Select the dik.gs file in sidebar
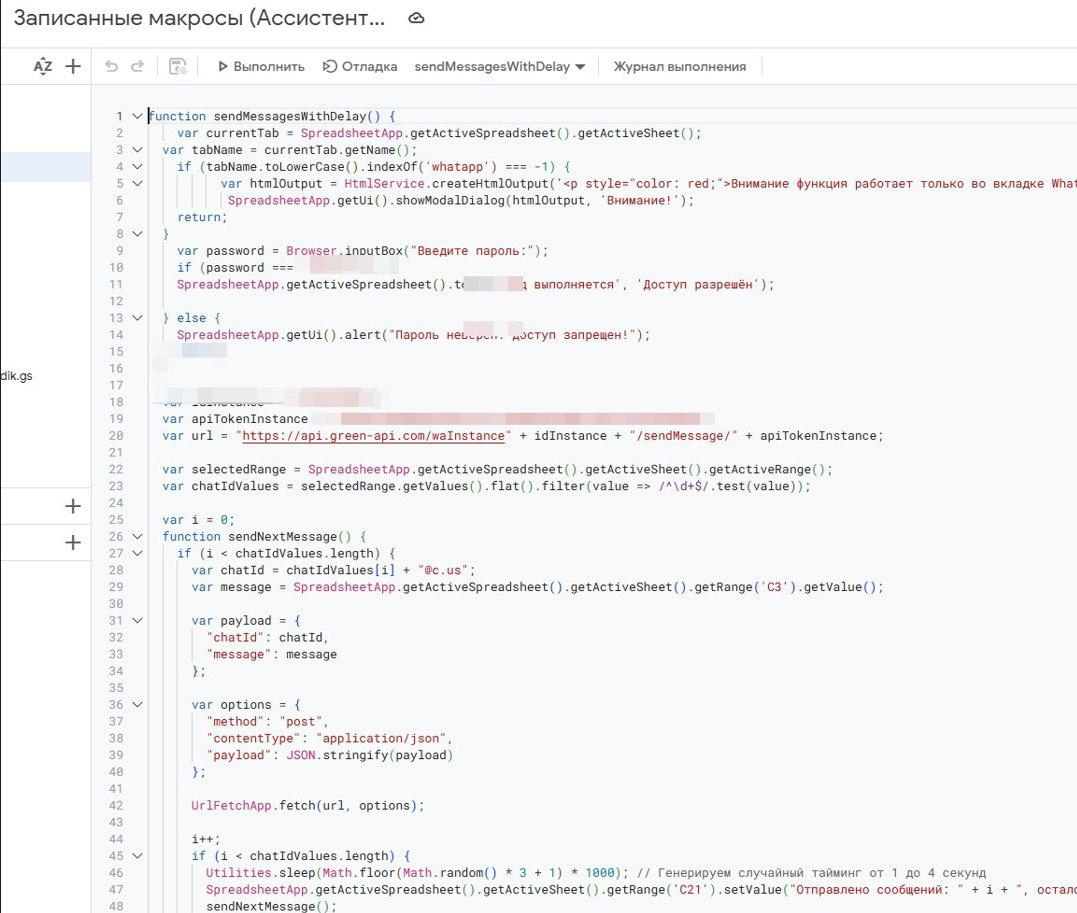The image size is (1077, 913). point(16,376)
